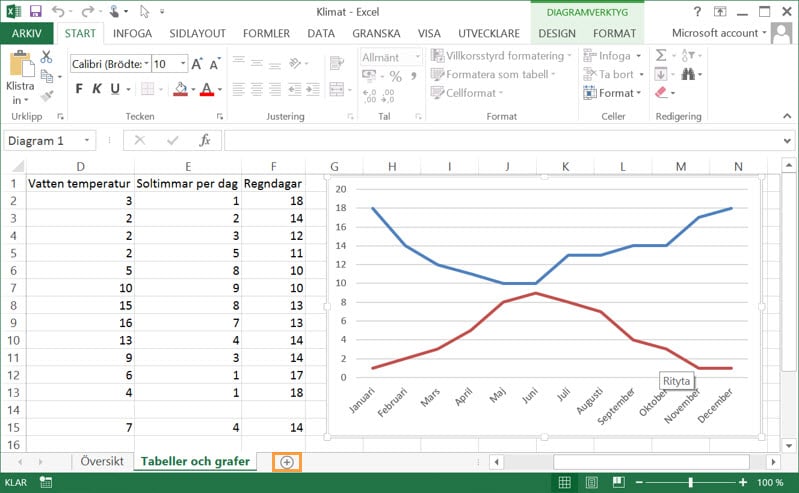Click the Format Painter brush icon

47,96
